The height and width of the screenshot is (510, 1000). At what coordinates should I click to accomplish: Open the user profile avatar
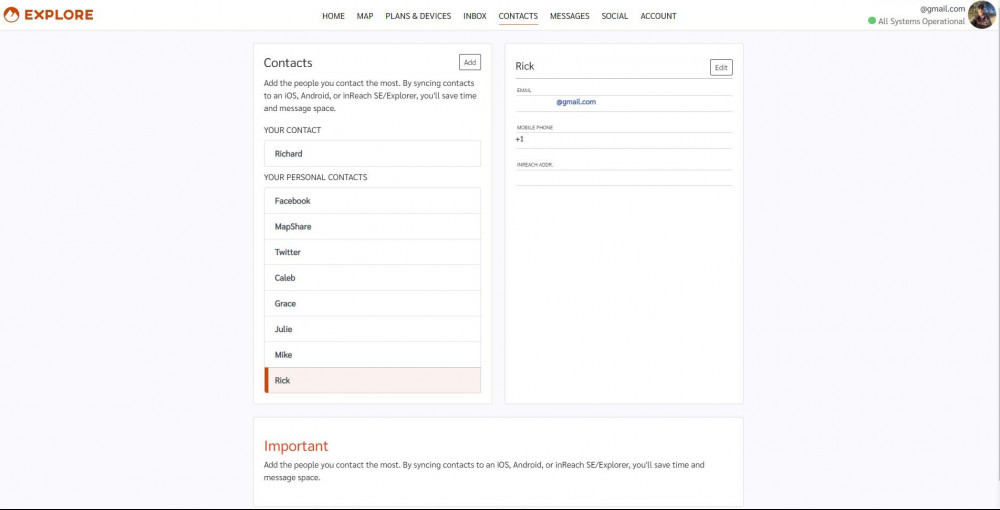(x=982, y=15)
